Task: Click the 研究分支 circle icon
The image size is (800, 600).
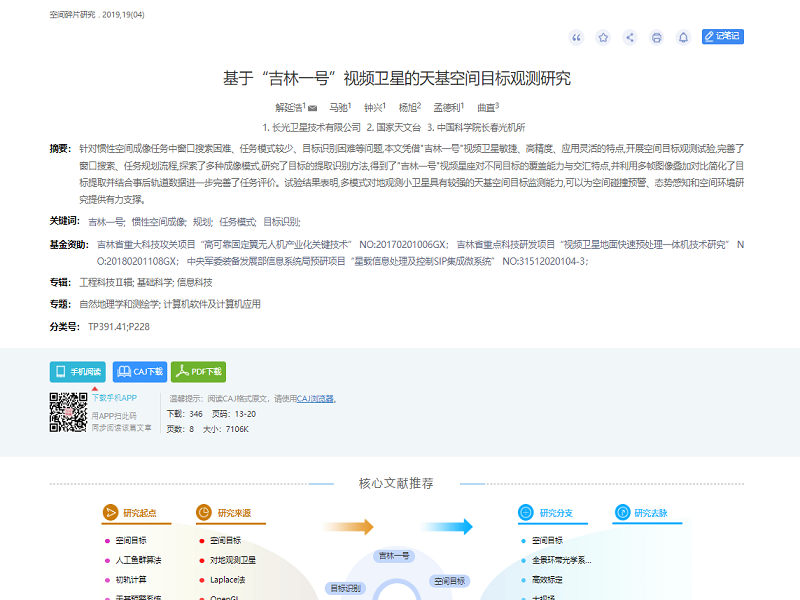Action: (x=525, y=513)
